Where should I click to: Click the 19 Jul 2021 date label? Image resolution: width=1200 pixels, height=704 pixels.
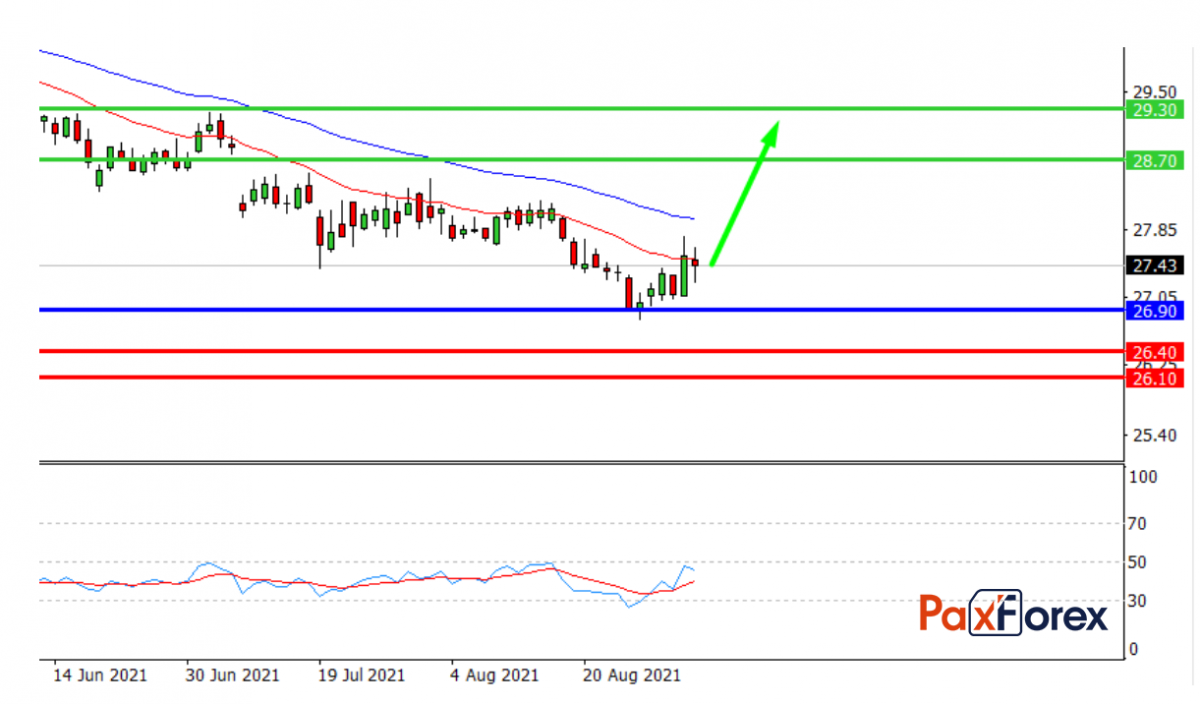click(361, 675)
